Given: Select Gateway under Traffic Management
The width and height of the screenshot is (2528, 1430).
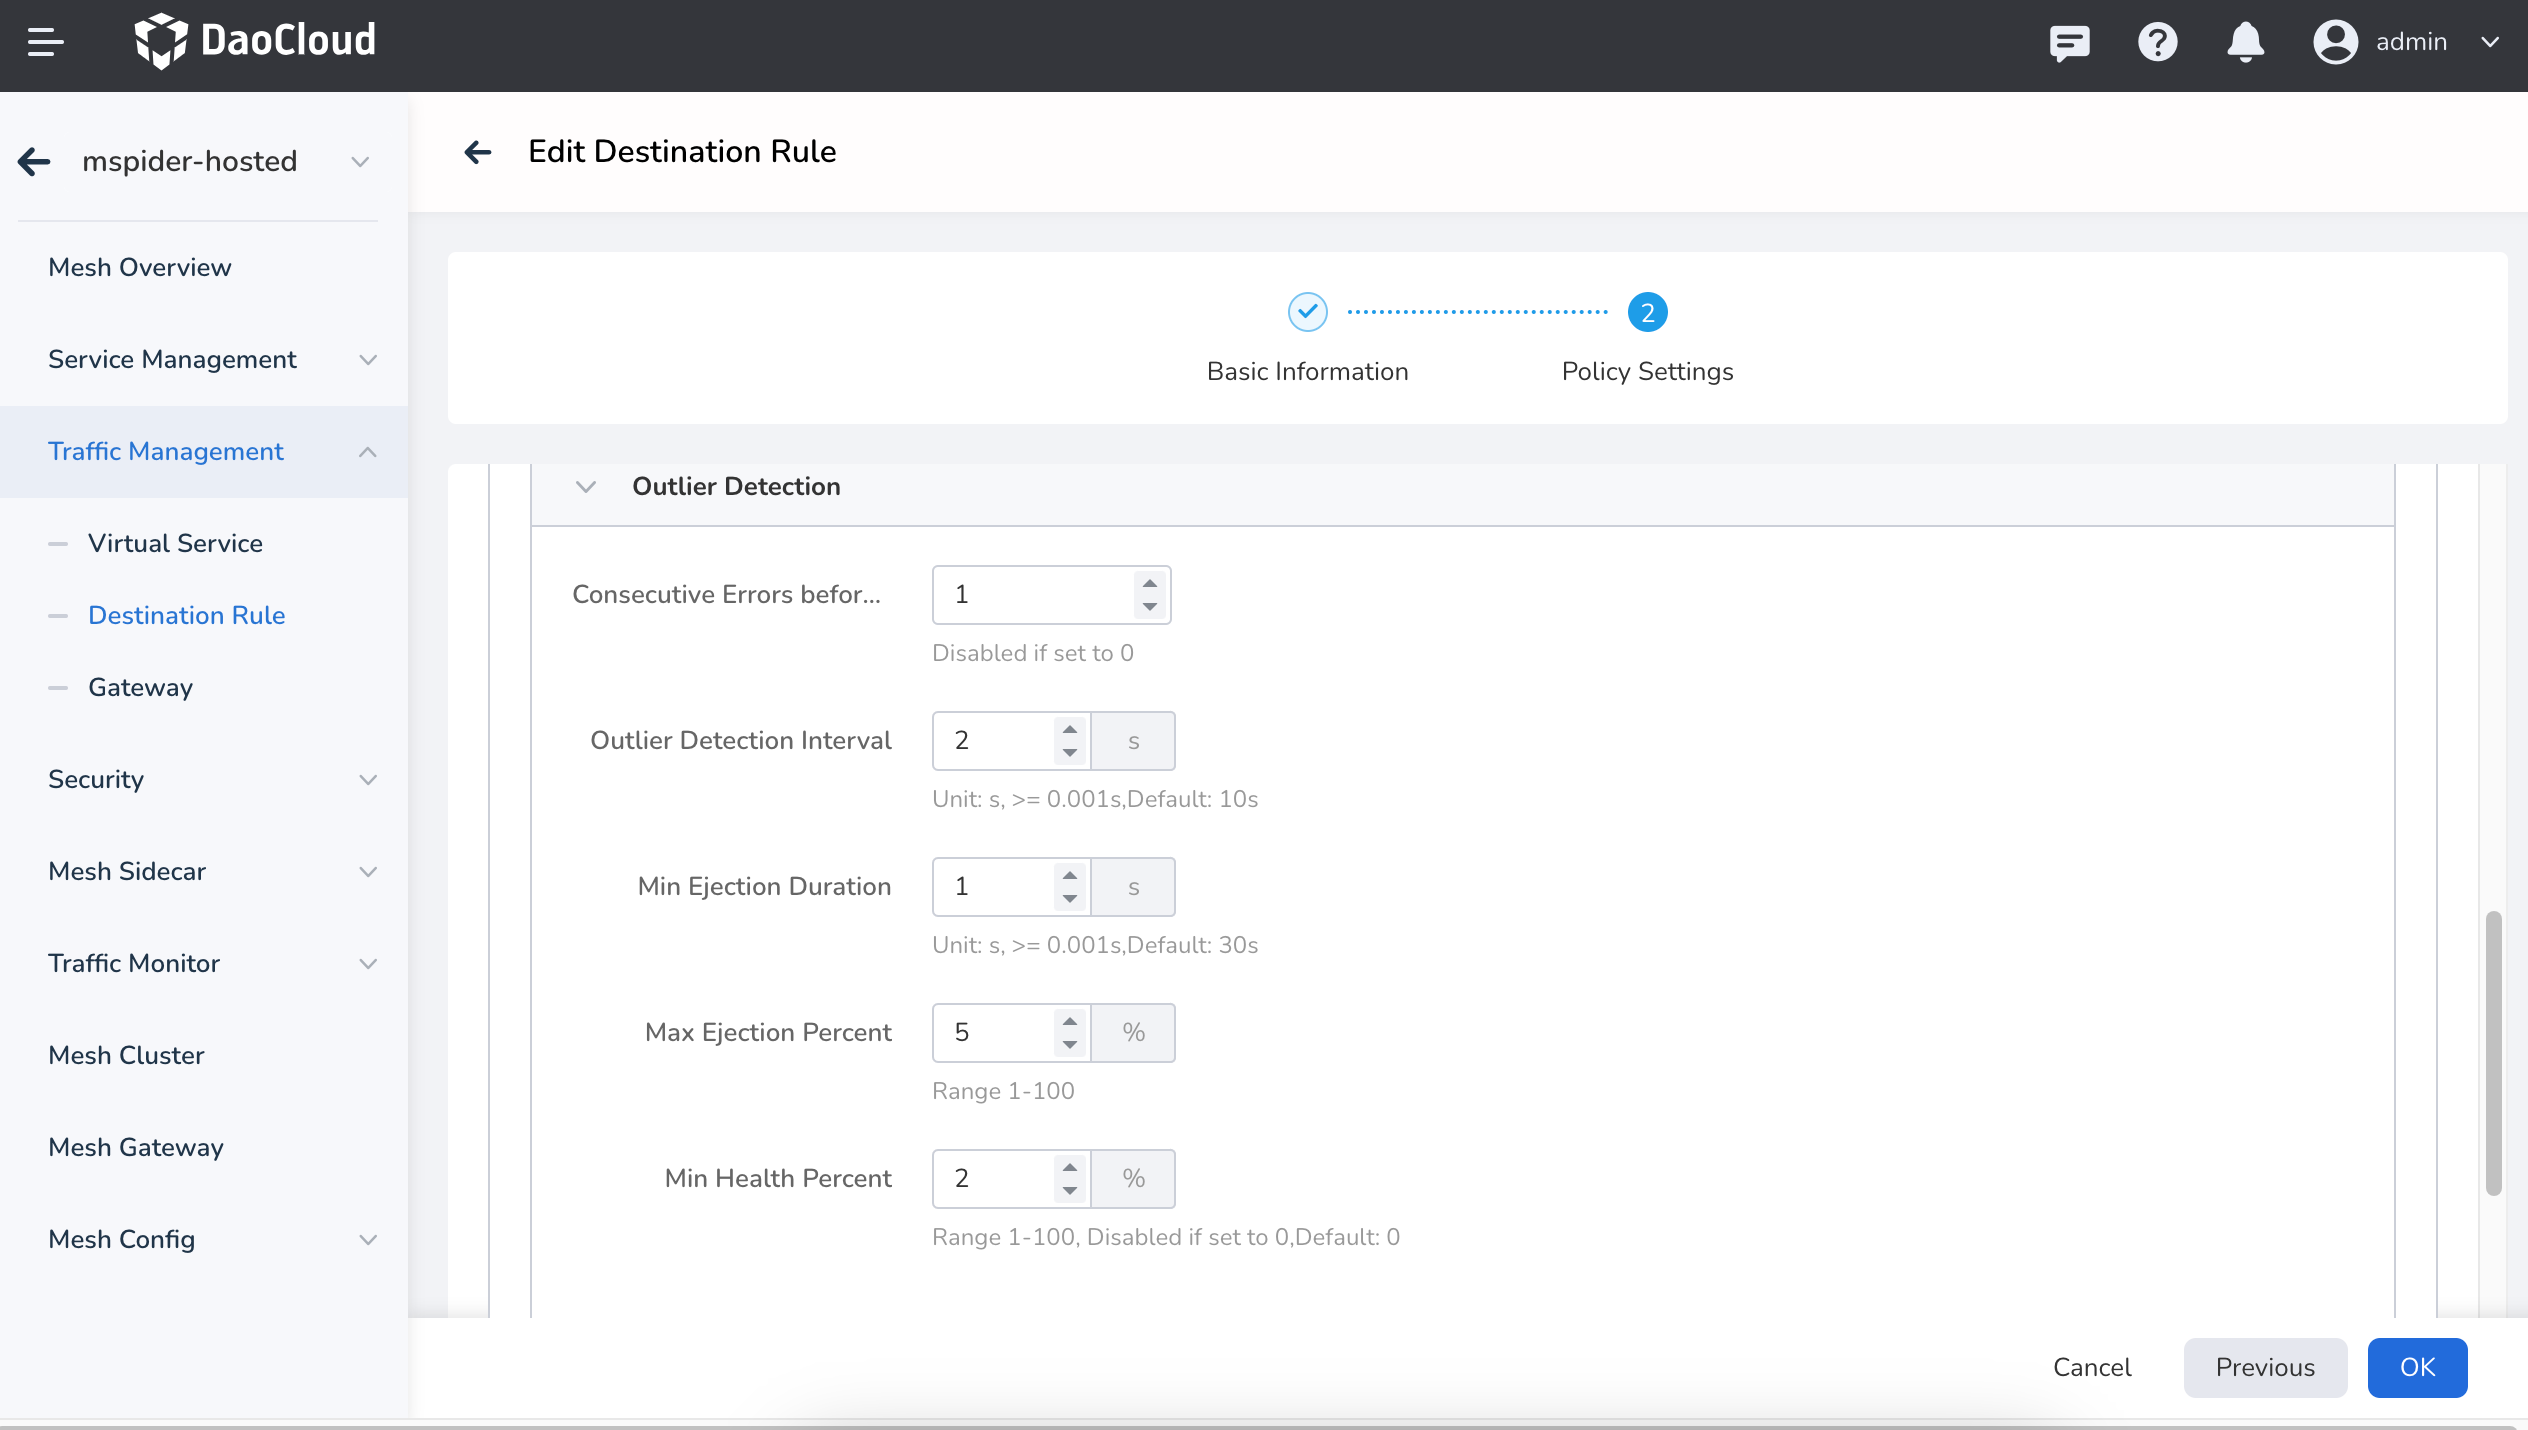Looking at the screenshot, I should coord(140,687).
